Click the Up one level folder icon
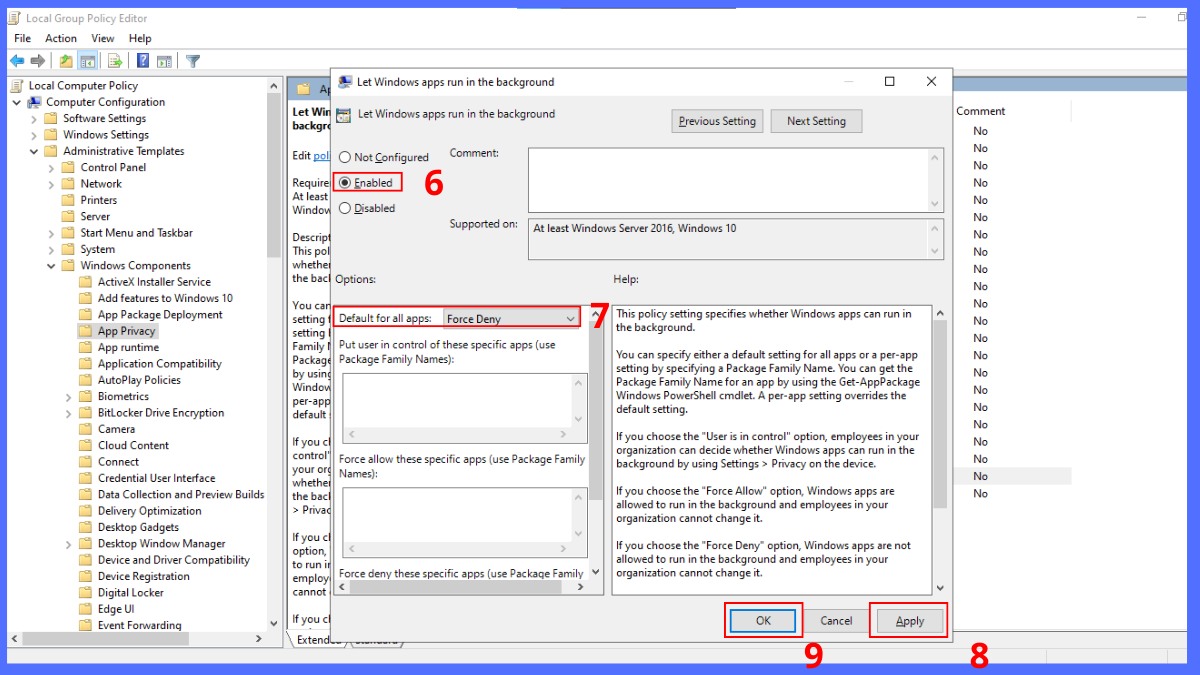Image resolution: width=1200 pixels, height=675 pixels. tap(66, 60)
